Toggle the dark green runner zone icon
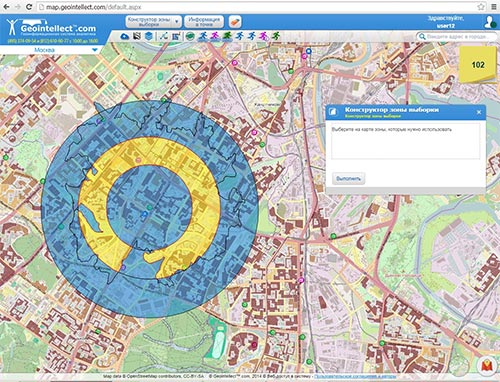This screenshot has height=382, width=500. click(227, 36)
